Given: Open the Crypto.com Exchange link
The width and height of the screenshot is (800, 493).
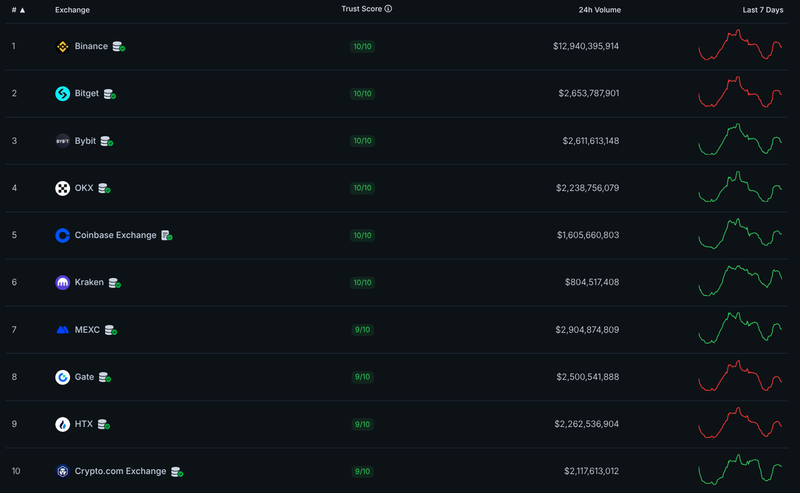Looking at the screenshot, I should click(120, 472).
